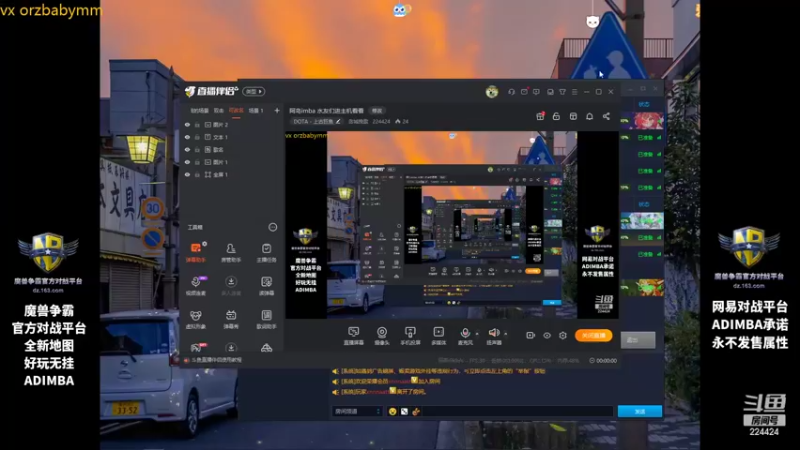Hide the 文本 1 layer

(187, 137)
